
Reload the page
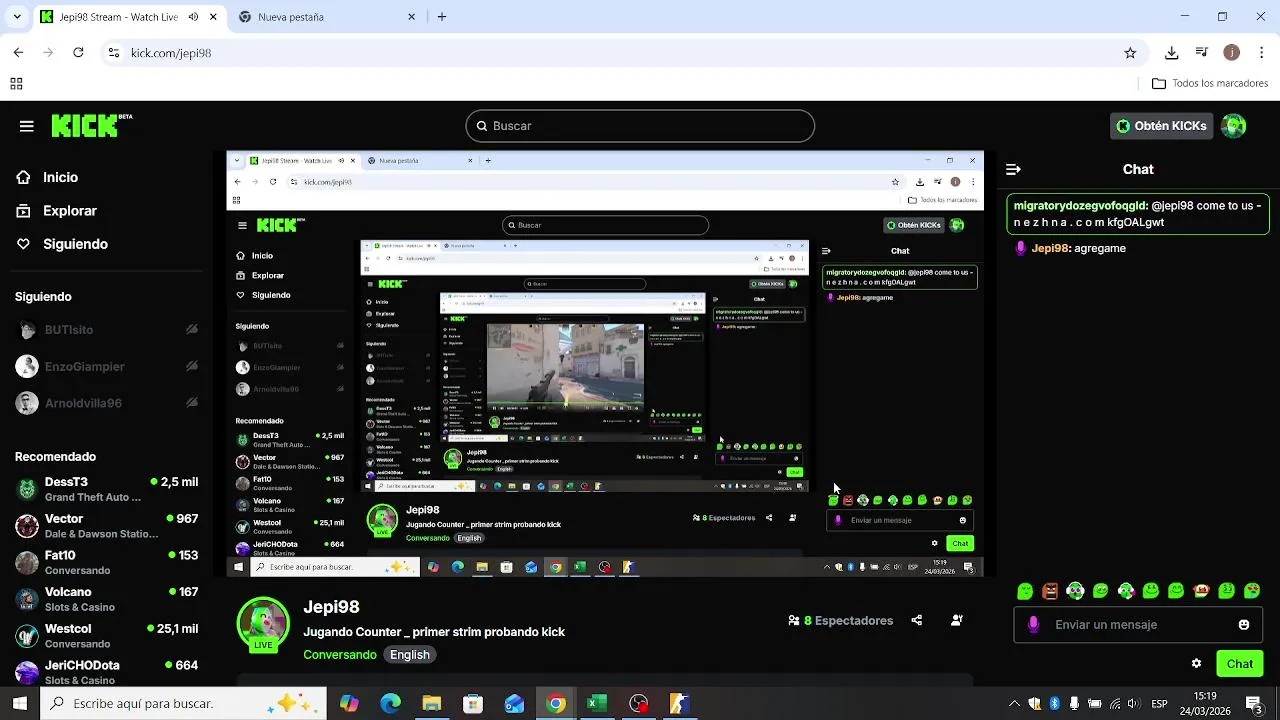pos(78,53)
